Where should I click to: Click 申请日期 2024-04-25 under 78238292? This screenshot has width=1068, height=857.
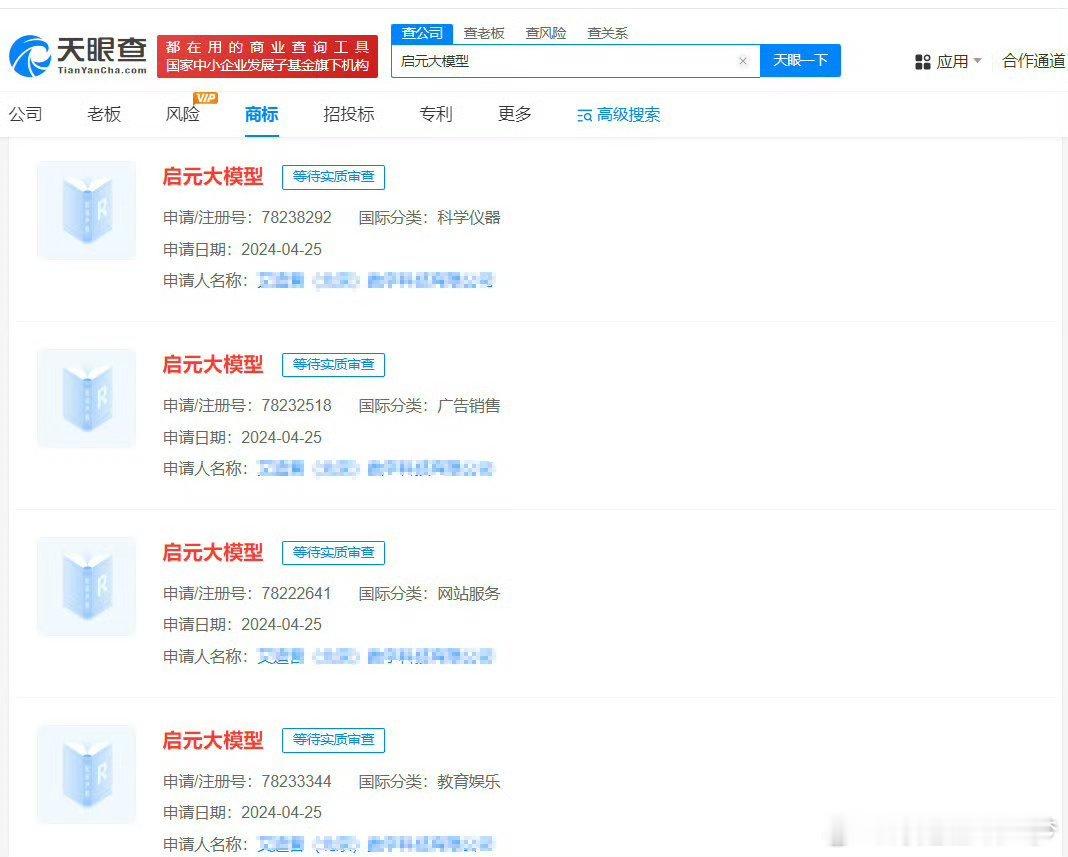242,249
